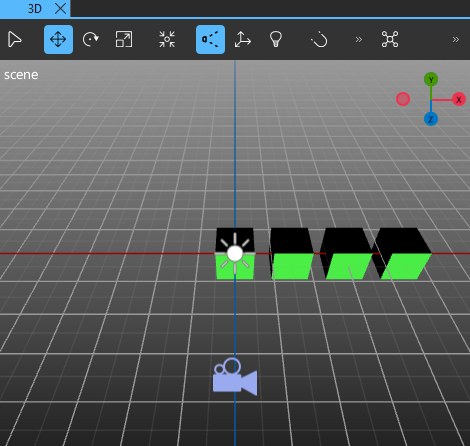Toggle the Edit Light bulb button
Screen dimensions: 470x446
click(276, 39)
